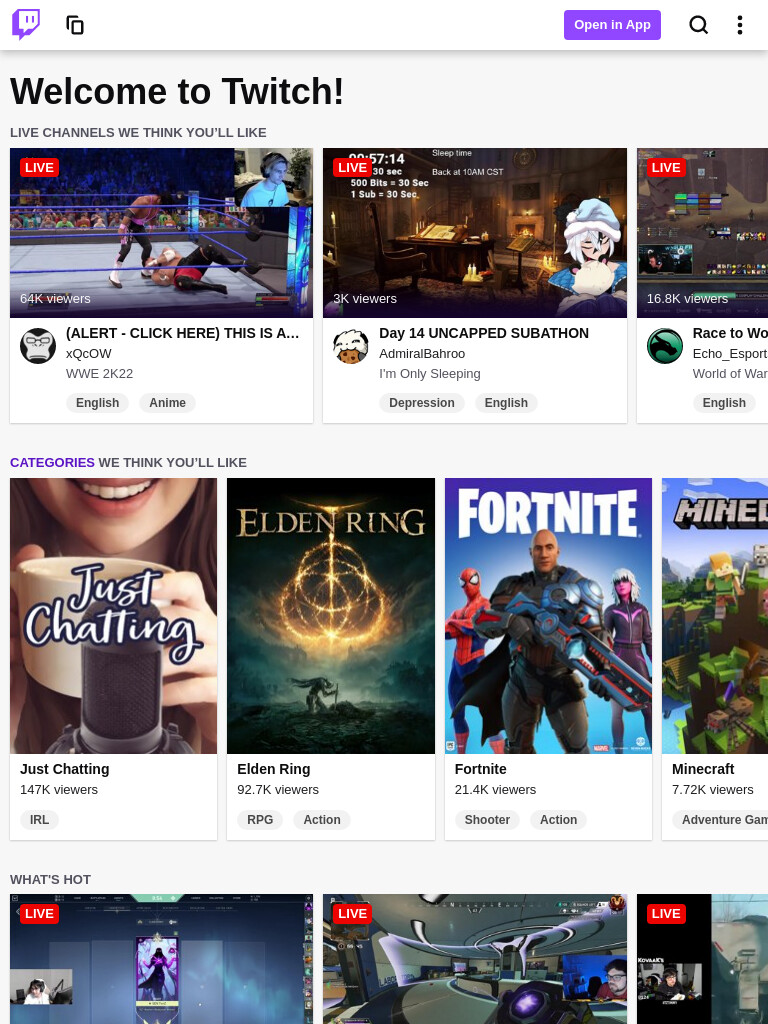Click 7.72K viewers text under Minecraft
The image size is (768, 1024).
click(x=712, y=790)
